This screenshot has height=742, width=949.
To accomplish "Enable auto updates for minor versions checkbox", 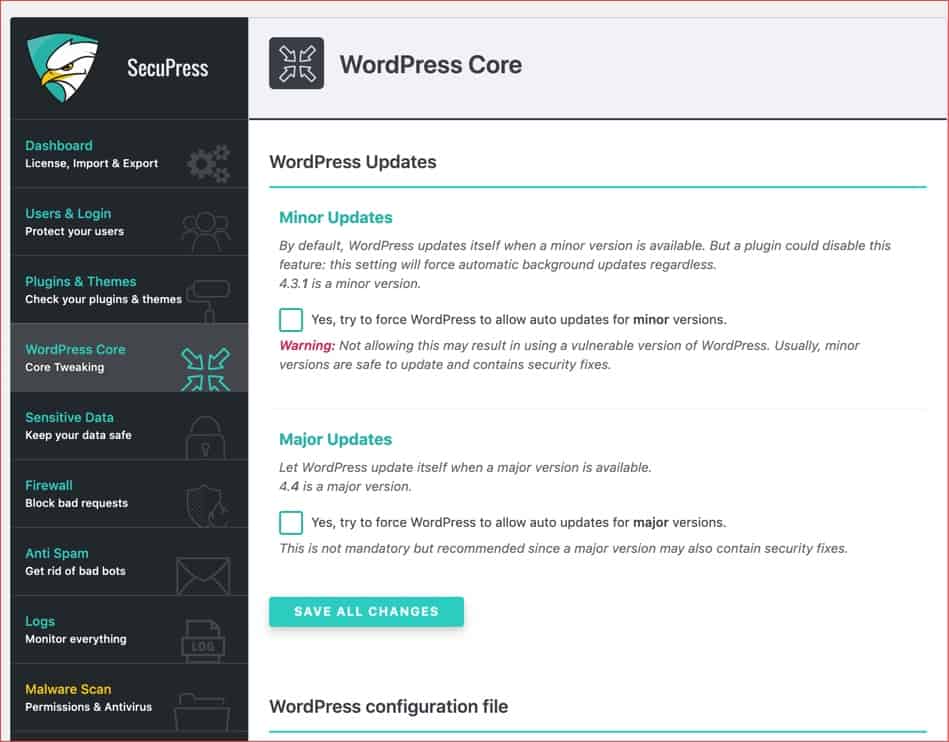I will (x=291, y=320).
